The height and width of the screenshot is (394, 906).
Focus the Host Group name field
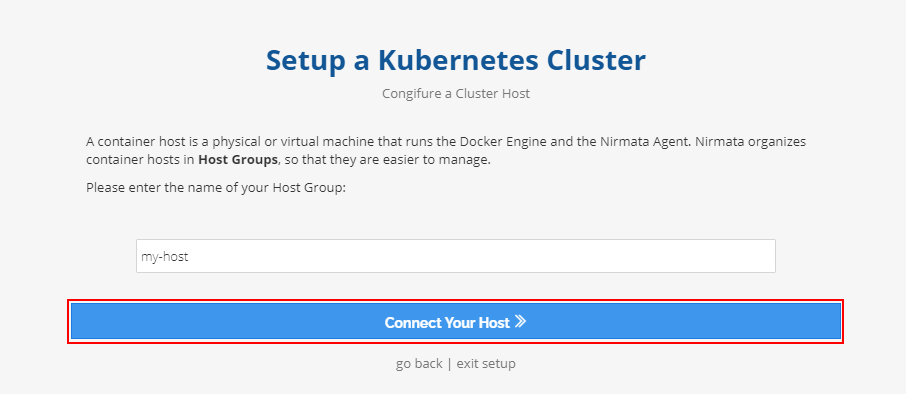(455, 256)
